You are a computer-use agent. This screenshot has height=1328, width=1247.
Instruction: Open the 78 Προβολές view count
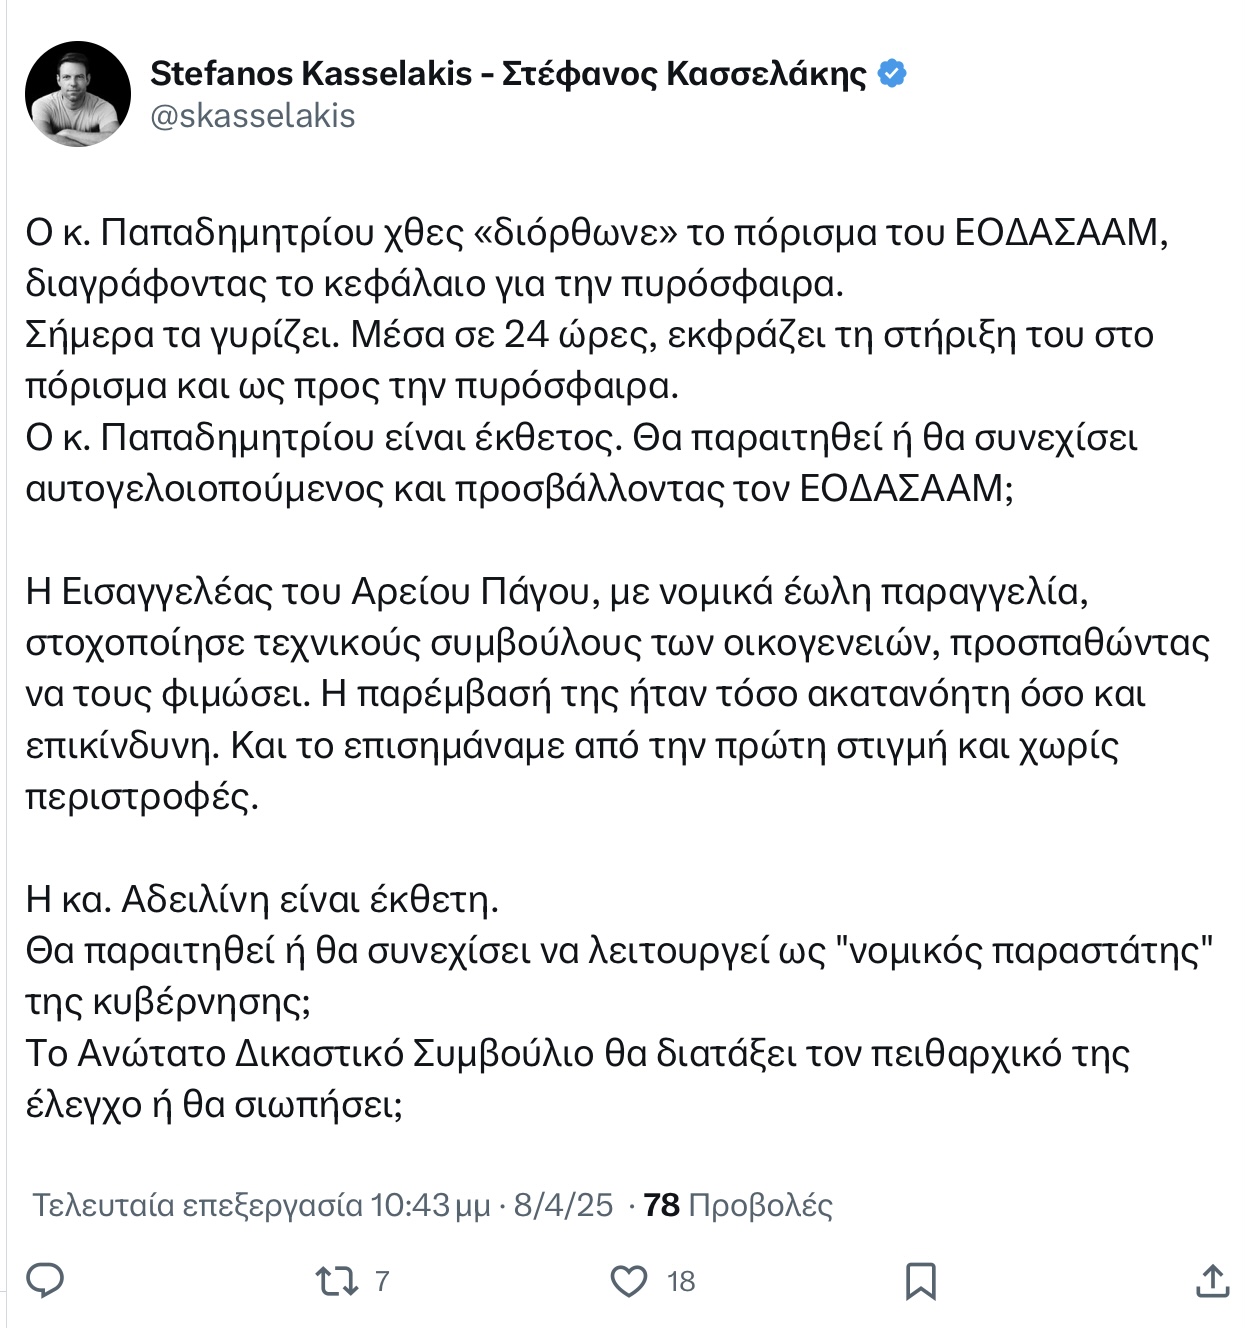[738, 1205]
